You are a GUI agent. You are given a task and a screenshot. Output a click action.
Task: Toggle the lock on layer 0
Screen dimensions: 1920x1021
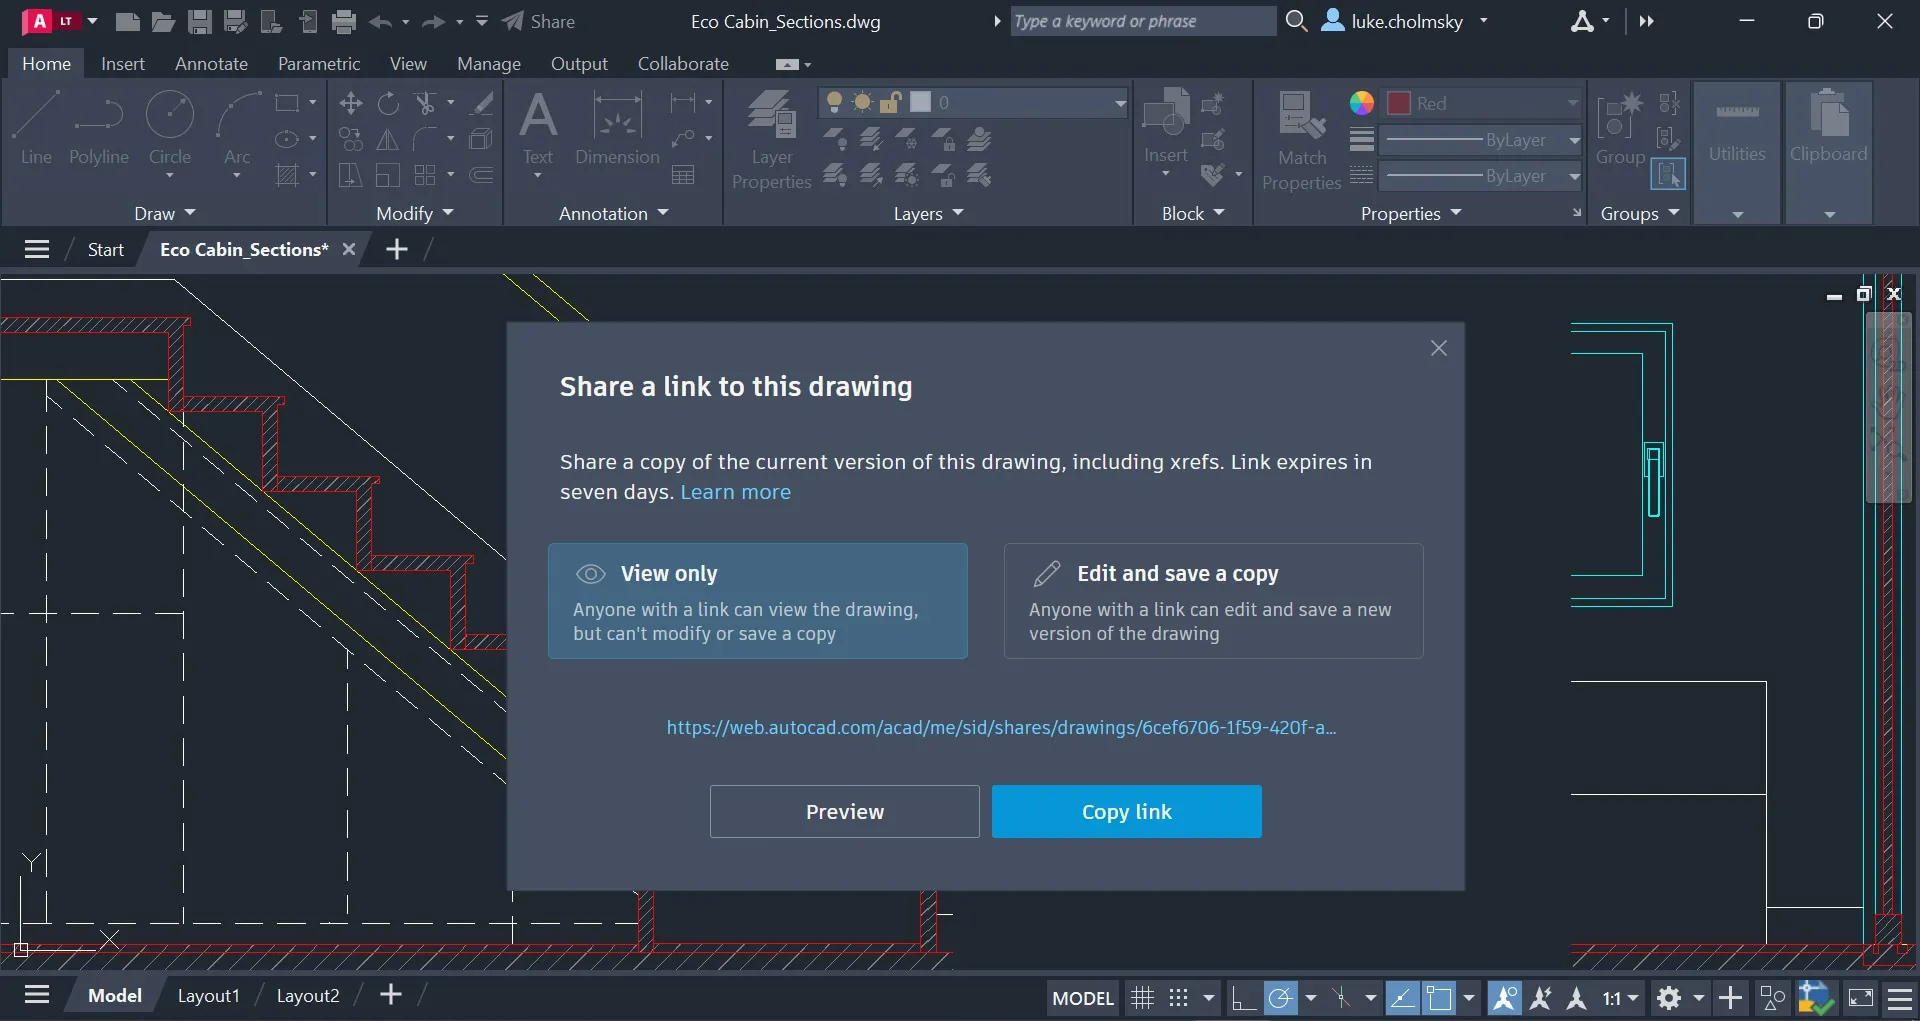tap(891, 102)
